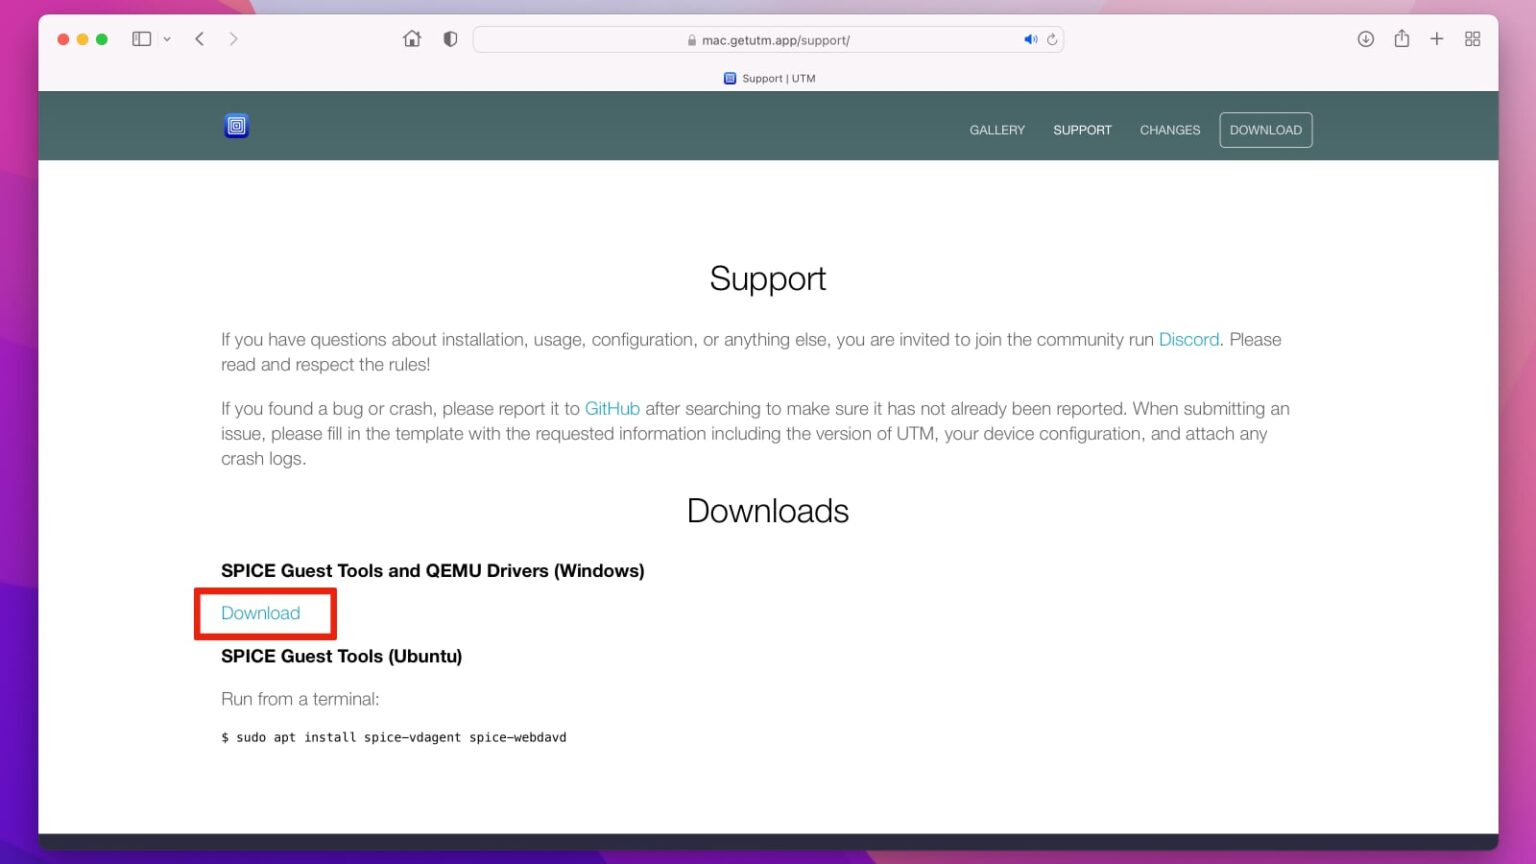Image resolution: width=1536 pixels, height=864 pixels.
Task: Open the privacy report shield icon
Action: [x=450, y=39]
